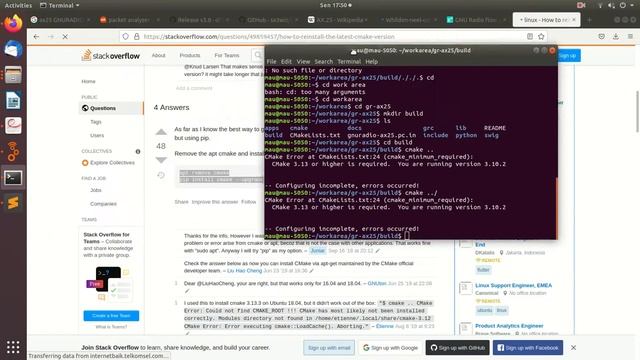This screenshot has width=640, height=360.
Task: Open the clock and calendar menu
Action: click(x=336, y=5)
